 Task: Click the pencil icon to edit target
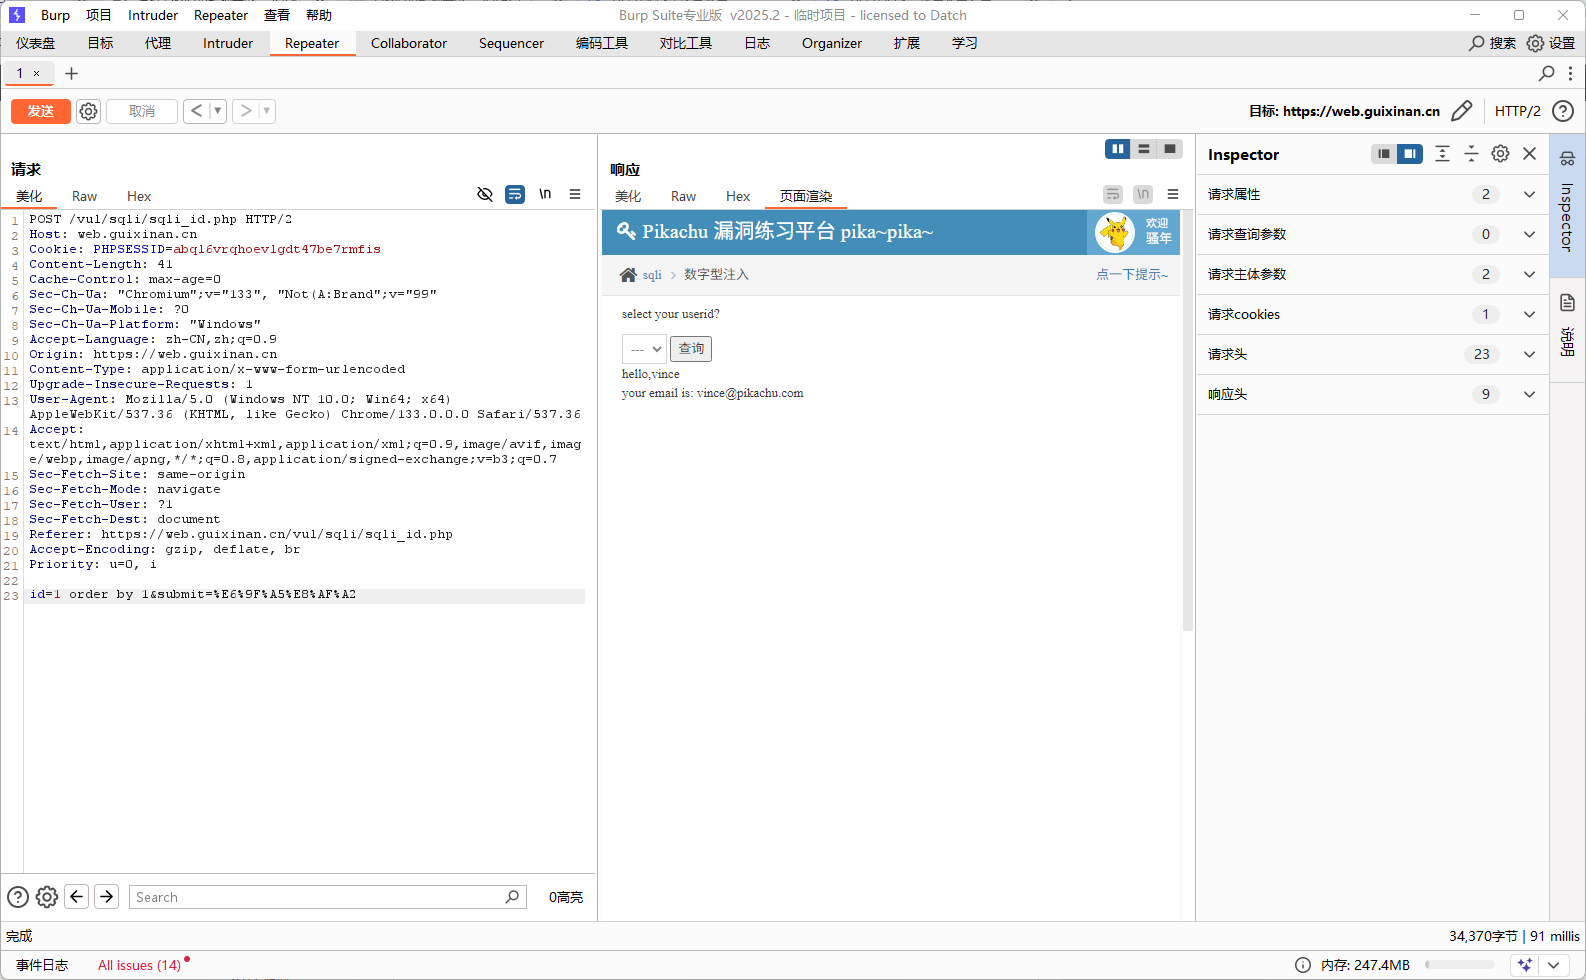1461,111
